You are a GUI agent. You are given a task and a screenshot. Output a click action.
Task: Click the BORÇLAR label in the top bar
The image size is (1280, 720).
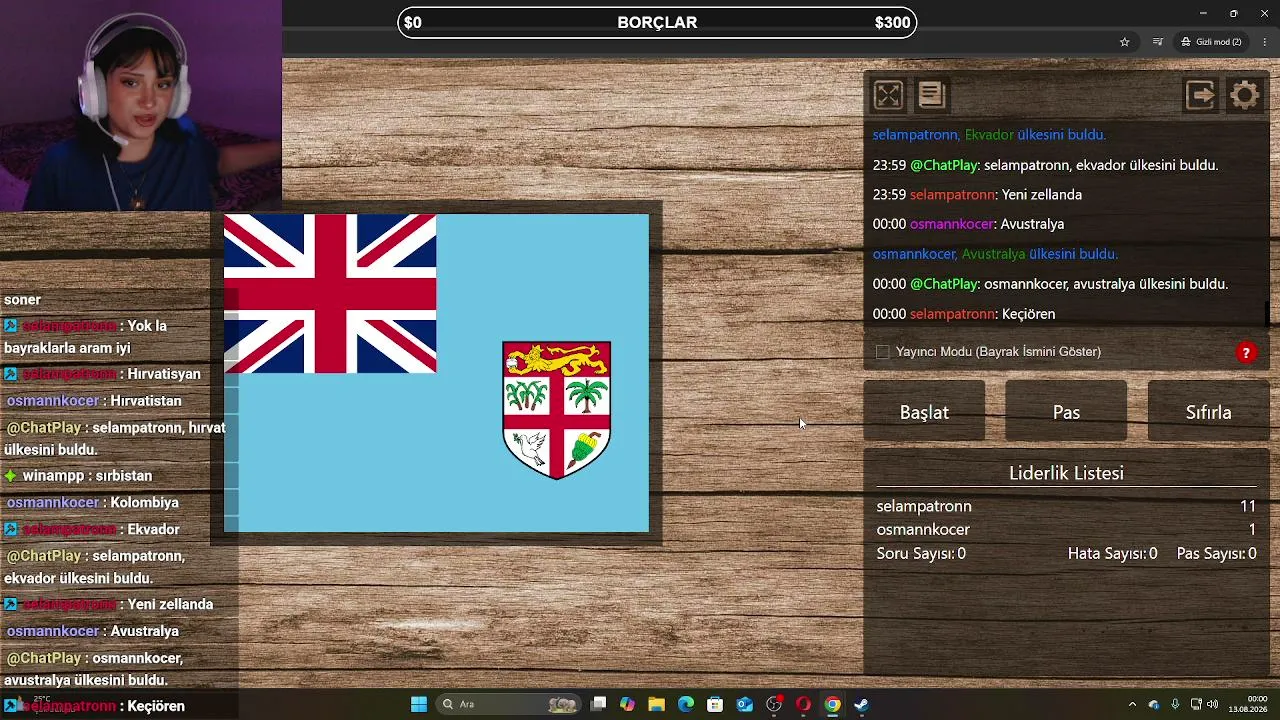click(657, 22)
